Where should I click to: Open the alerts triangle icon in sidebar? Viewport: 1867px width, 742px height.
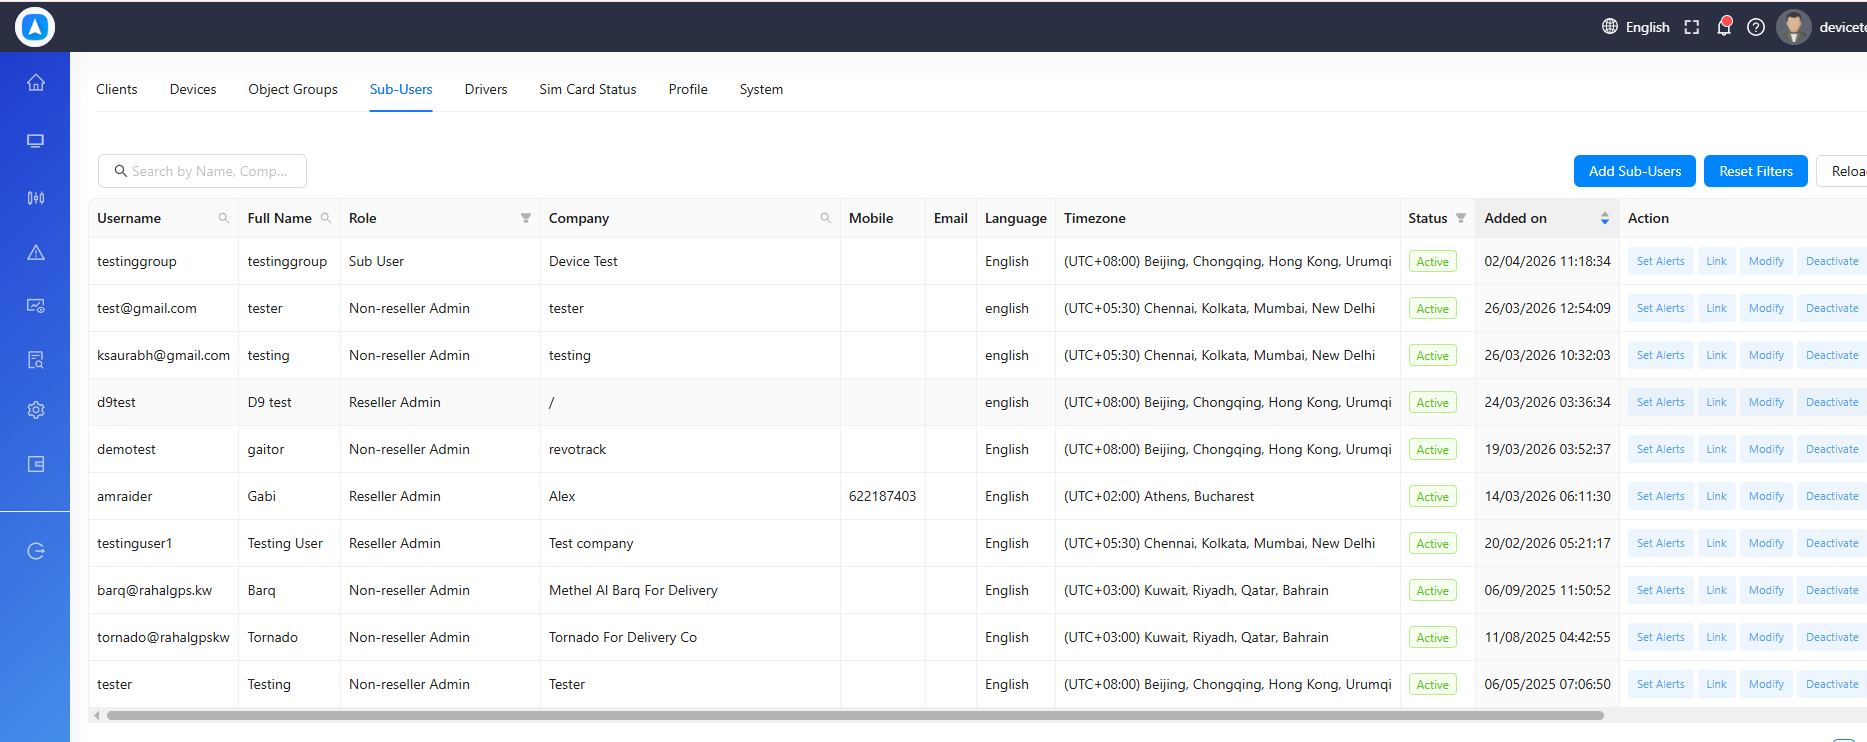(x=36, y=252)
